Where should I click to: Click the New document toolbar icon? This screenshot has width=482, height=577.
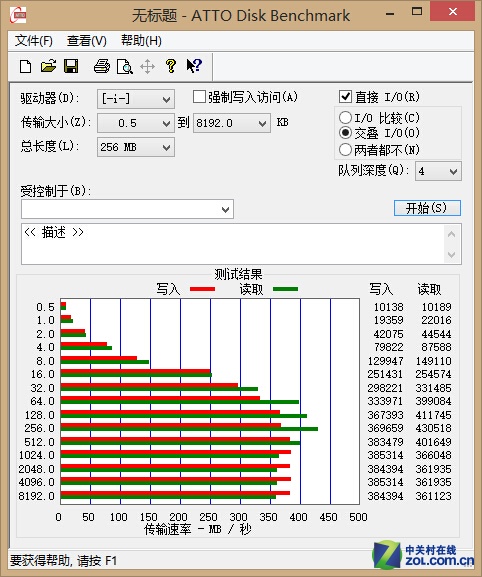(25, 67)
